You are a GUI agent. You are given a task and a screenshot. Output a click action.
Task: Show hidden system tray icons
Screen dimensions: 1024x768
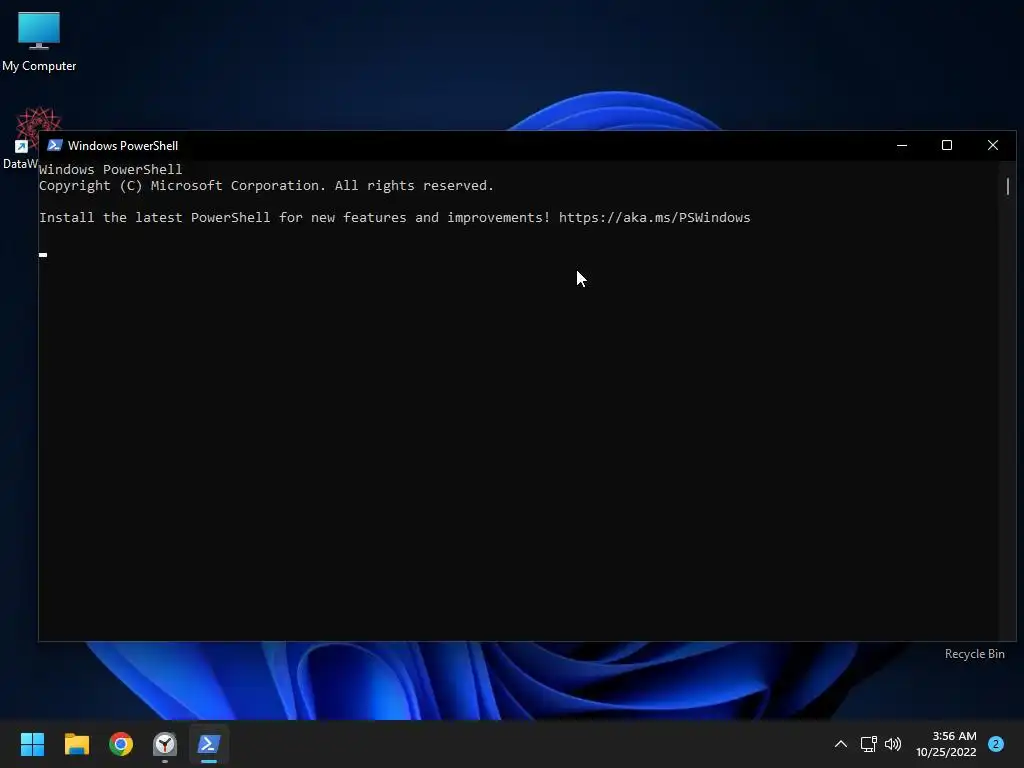pyautogui.click(x=840, y=744)
